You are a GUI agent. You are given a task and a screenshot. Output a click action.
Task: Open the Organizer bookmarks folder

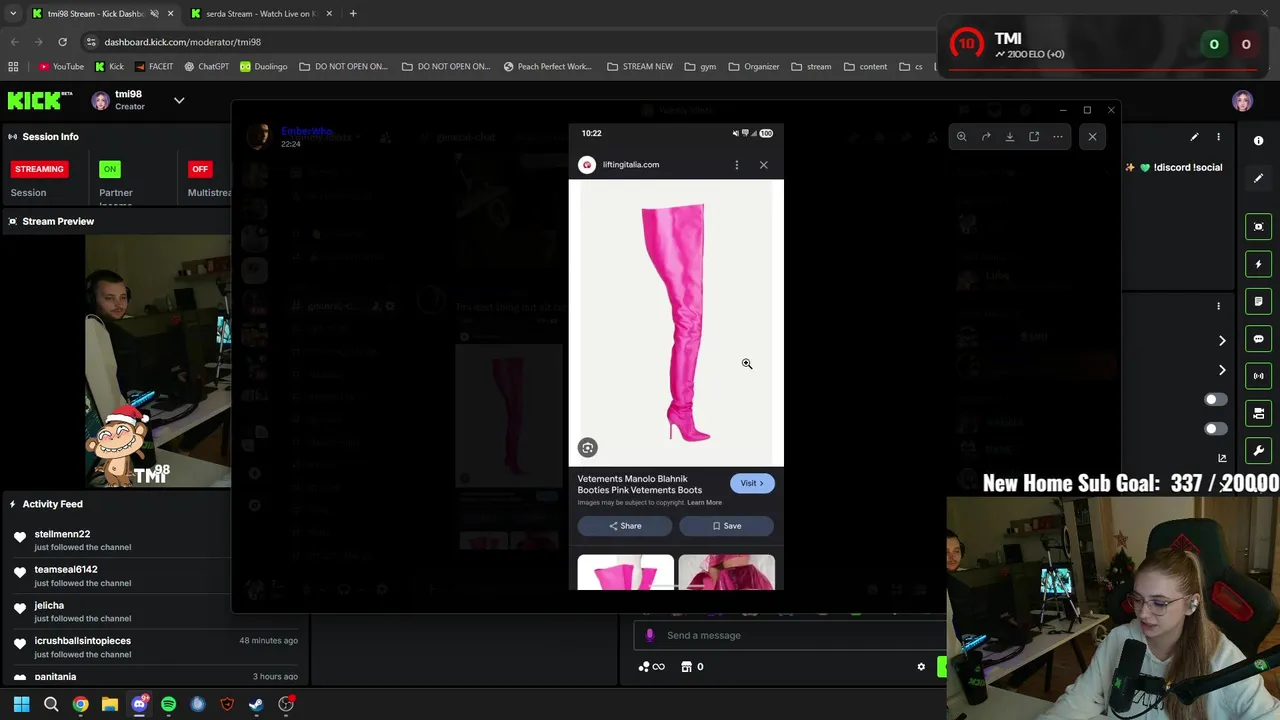(x=754, y=67)
